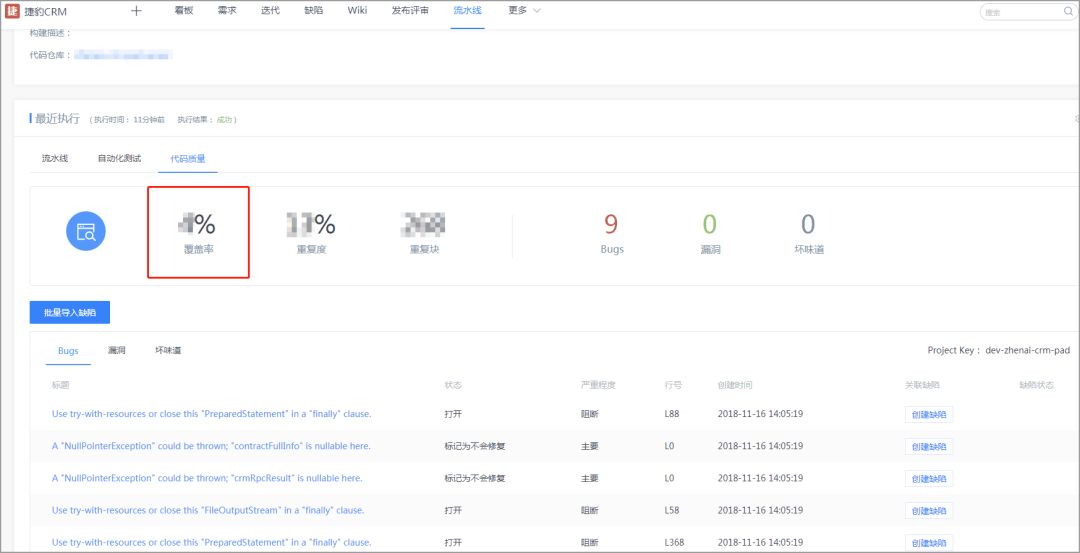Image resolution: width=1080 pixels, height=553 pixels.
Task: Expand the 更多 dropdown menu
Action: pyautogui.click(x=524, y=11)
